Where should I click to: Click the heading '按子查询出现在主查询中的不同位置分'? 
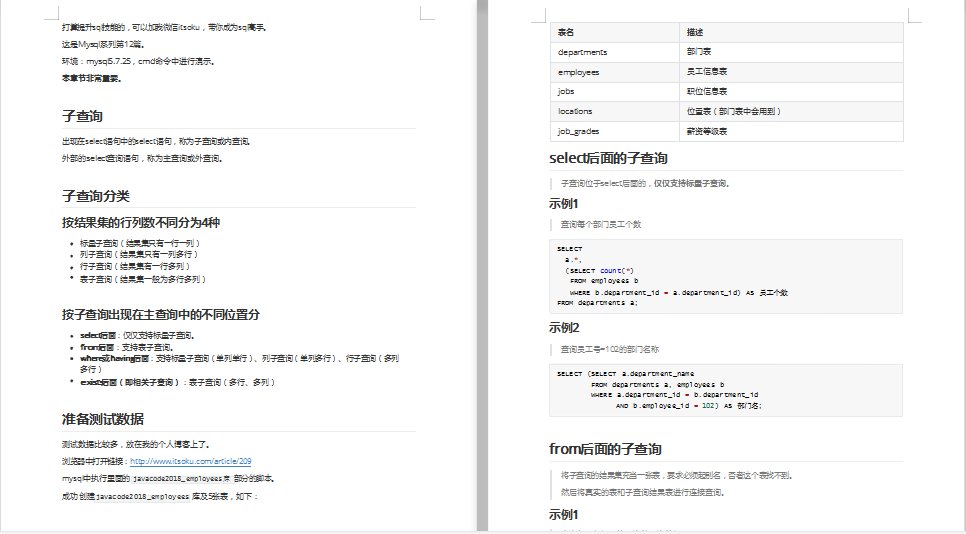(x=160, y=314)
